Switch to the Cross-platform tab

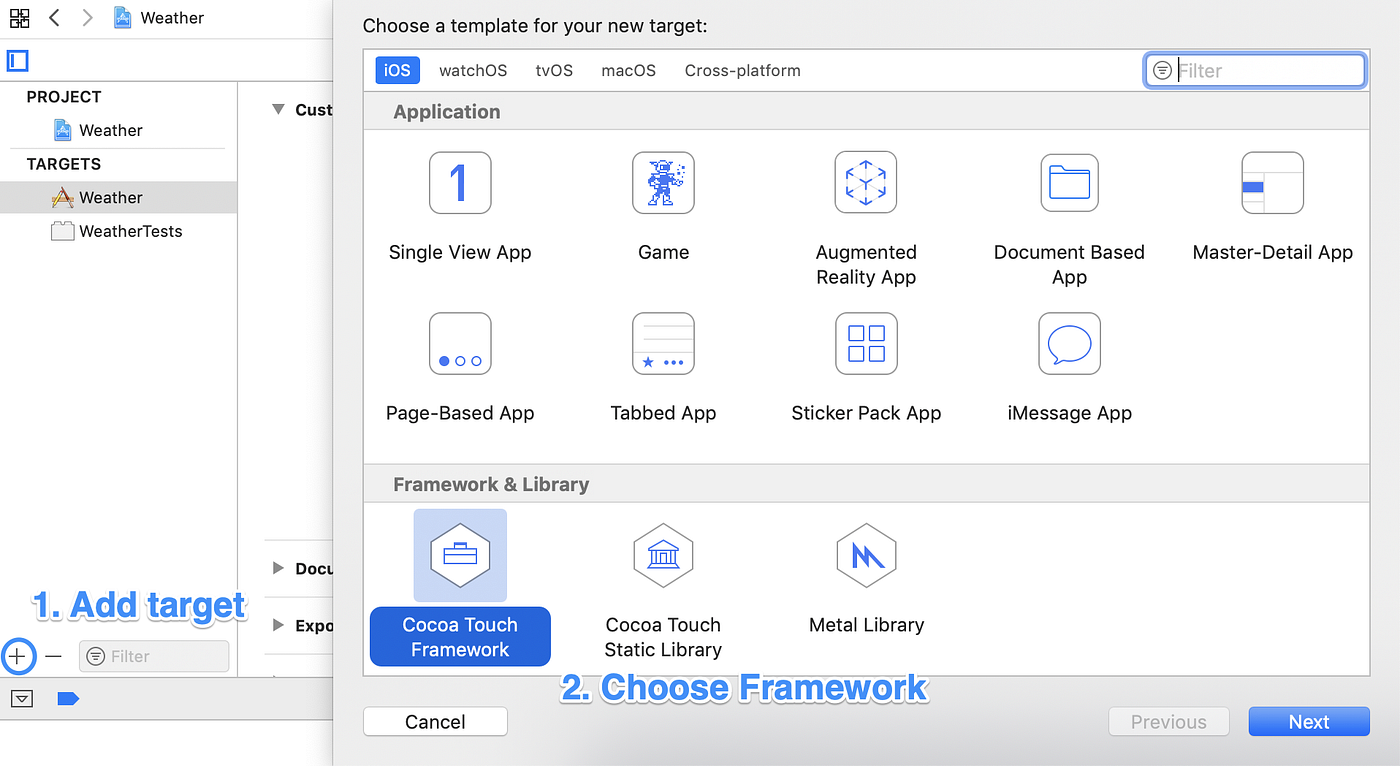click(742, 70)
